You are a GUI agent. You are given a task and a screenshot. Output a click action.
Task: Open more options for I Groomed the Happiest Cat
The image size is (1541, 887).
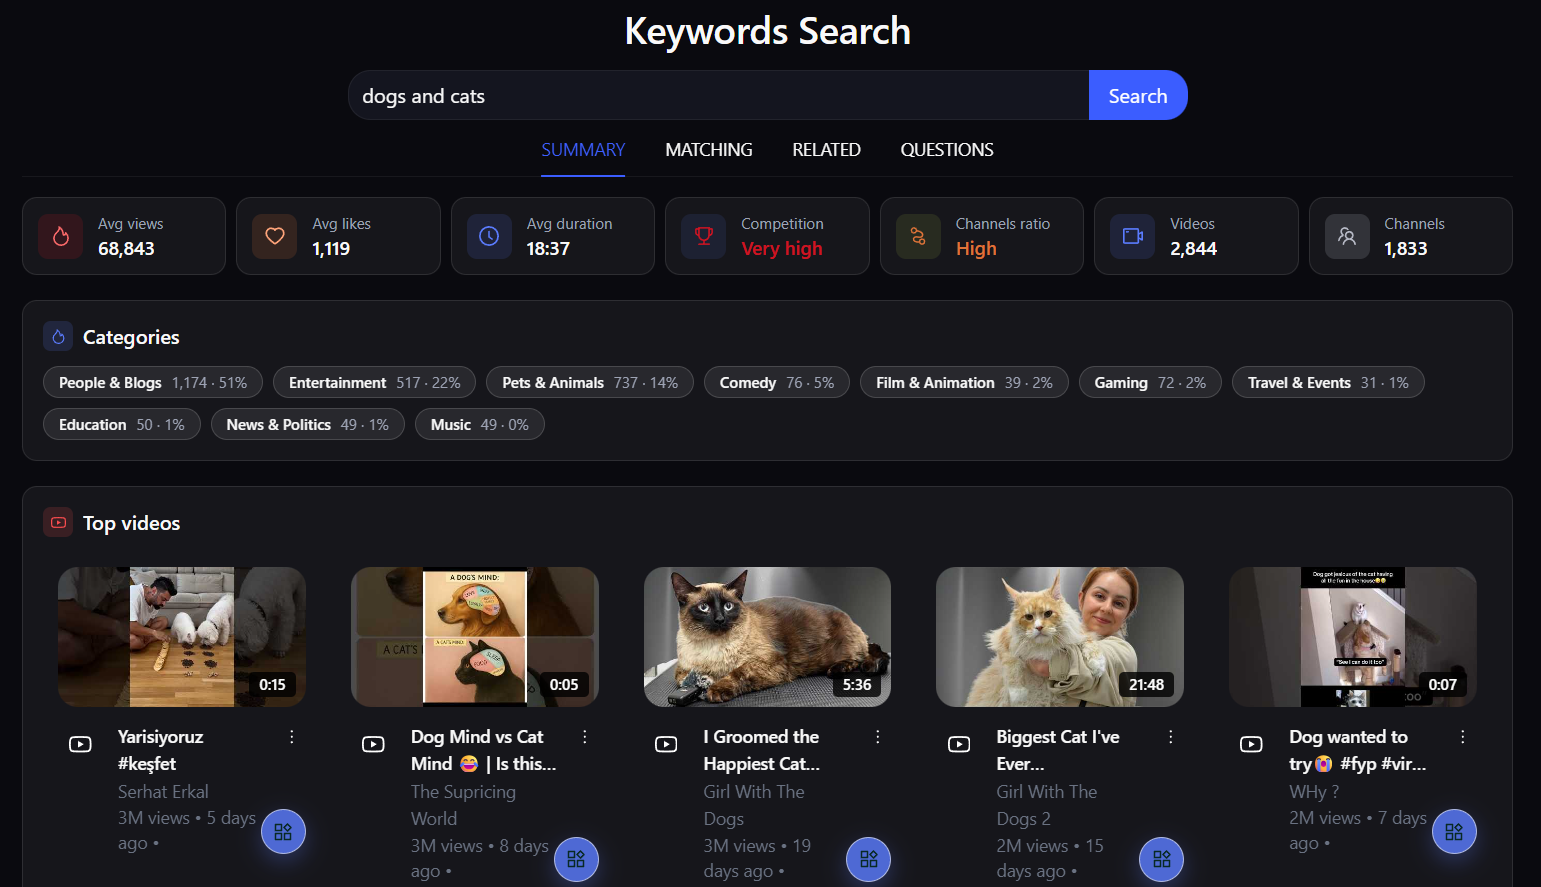pos(878,737)
